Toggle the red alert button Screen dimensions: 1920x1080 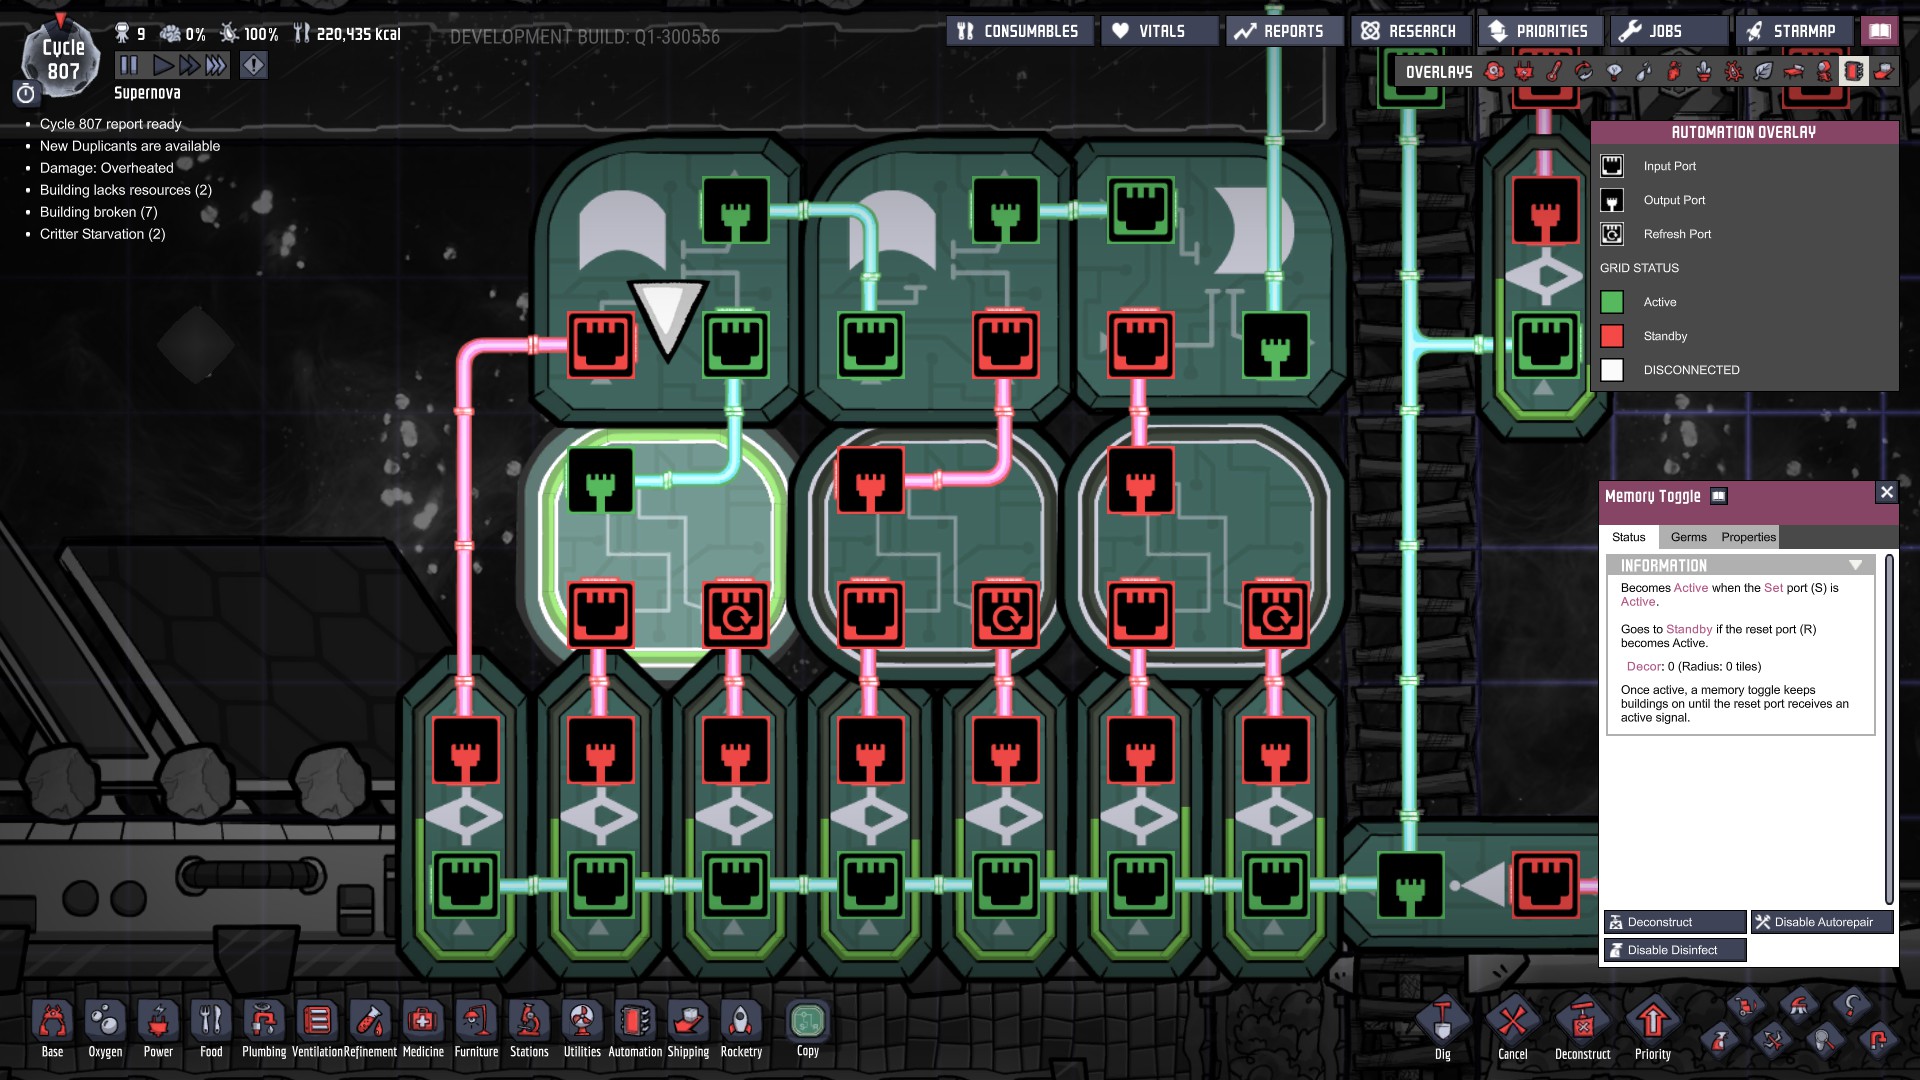(254, 66)
